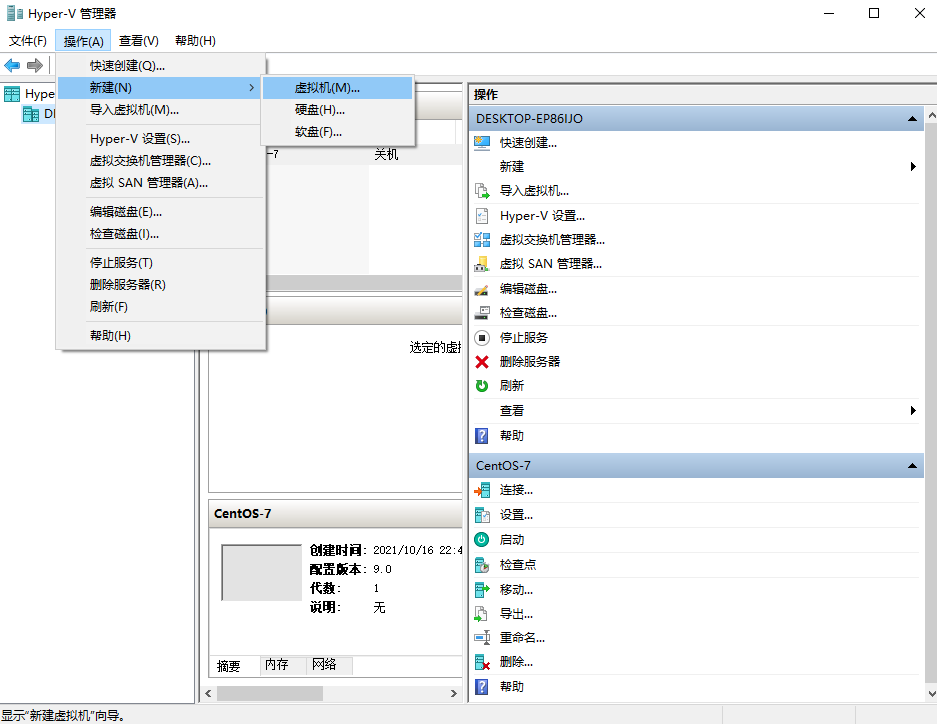Viewport: 937px width, 724px height.
Task: Open the 查看(V) menu
Action: tap(139, 41)
